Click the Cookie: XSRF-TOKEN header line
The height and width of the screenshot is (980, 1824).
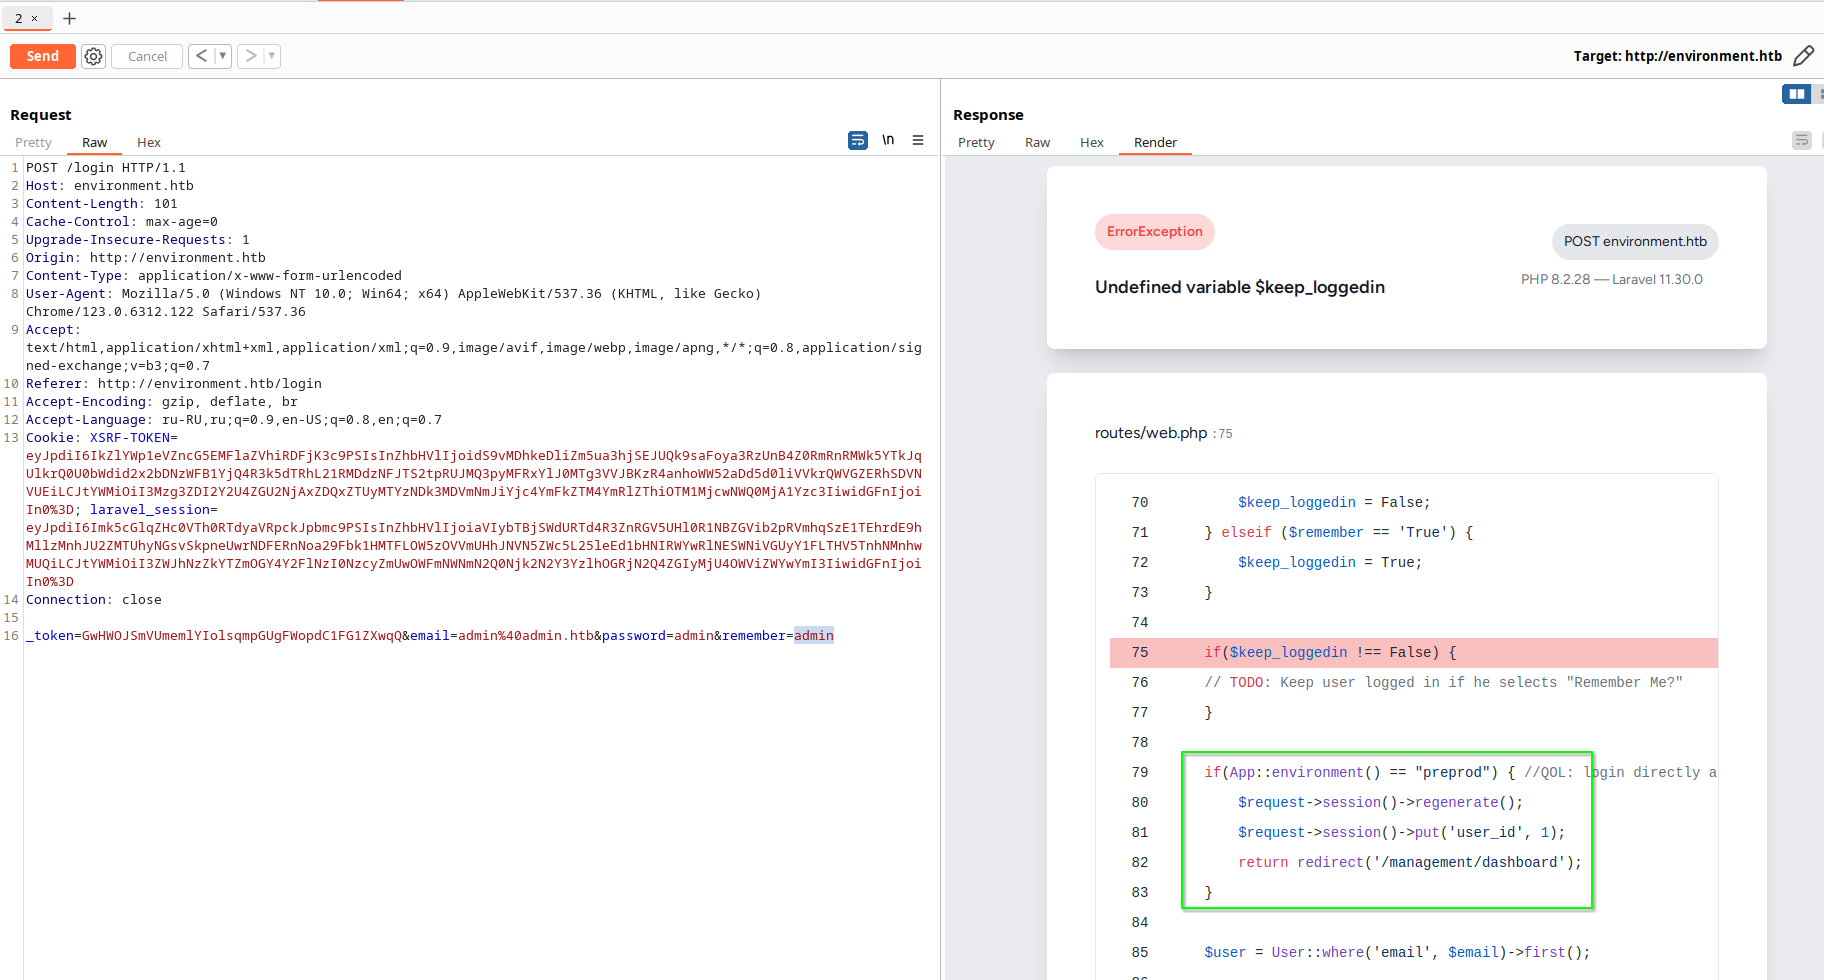(x=102, y=437)
